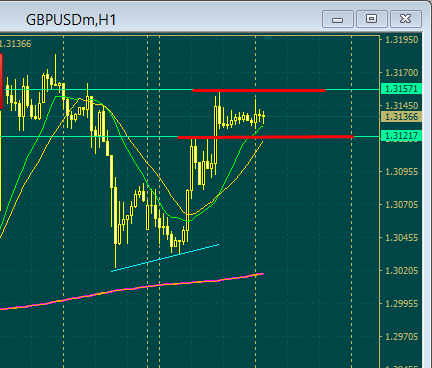
Task: Click the lowest-wick candle above cyan line start
Action: pyautogui.click(x=116, y=222)
